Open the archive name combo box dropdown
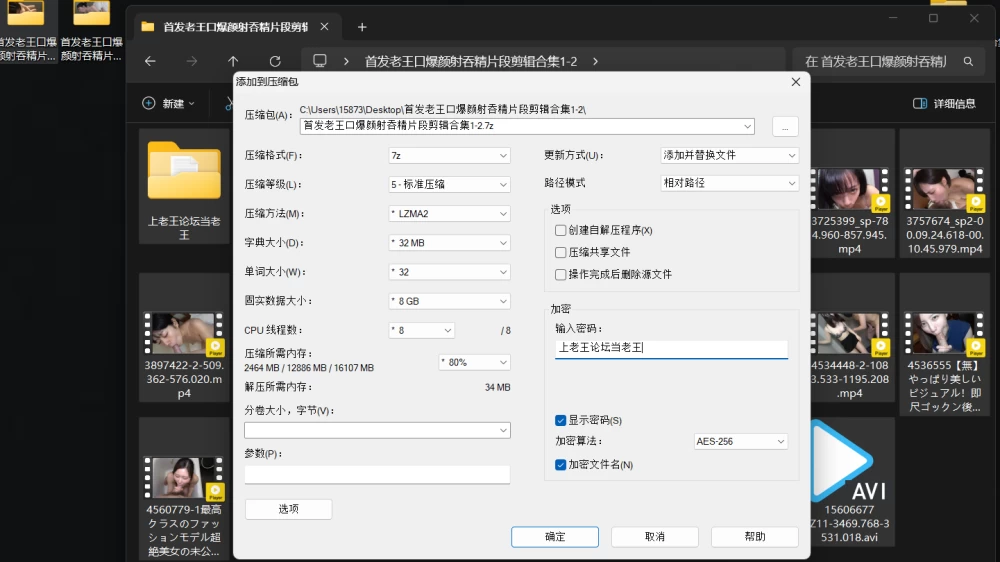This screenshot has width=1000, height=562. (x=747, y=126)
